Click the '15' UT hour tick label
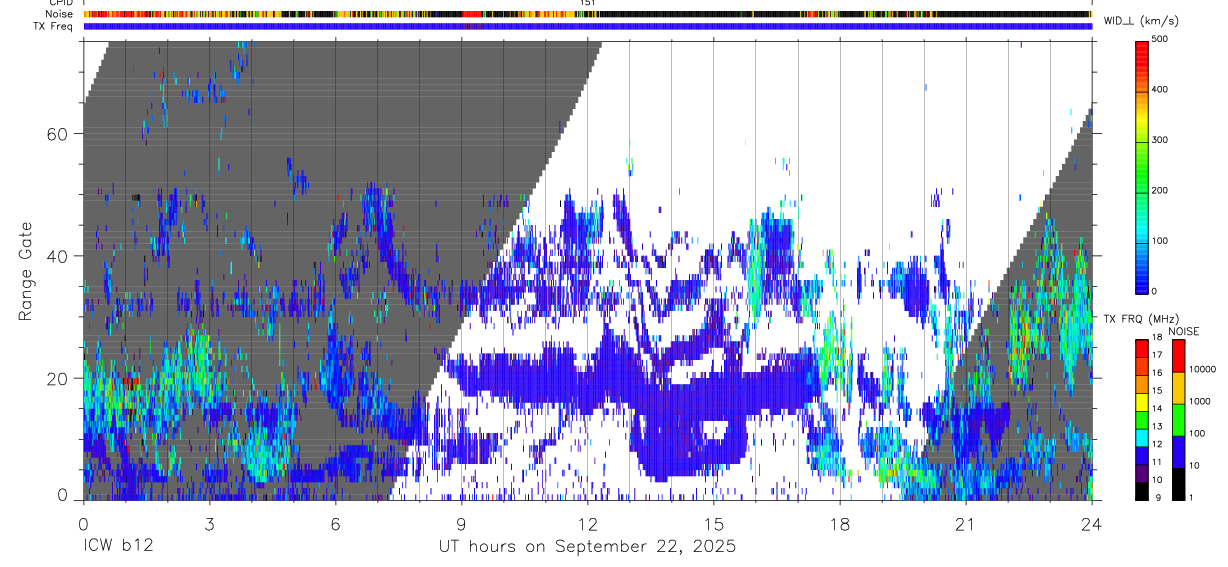Screen dimensions: 1228x567 (714, 524)
